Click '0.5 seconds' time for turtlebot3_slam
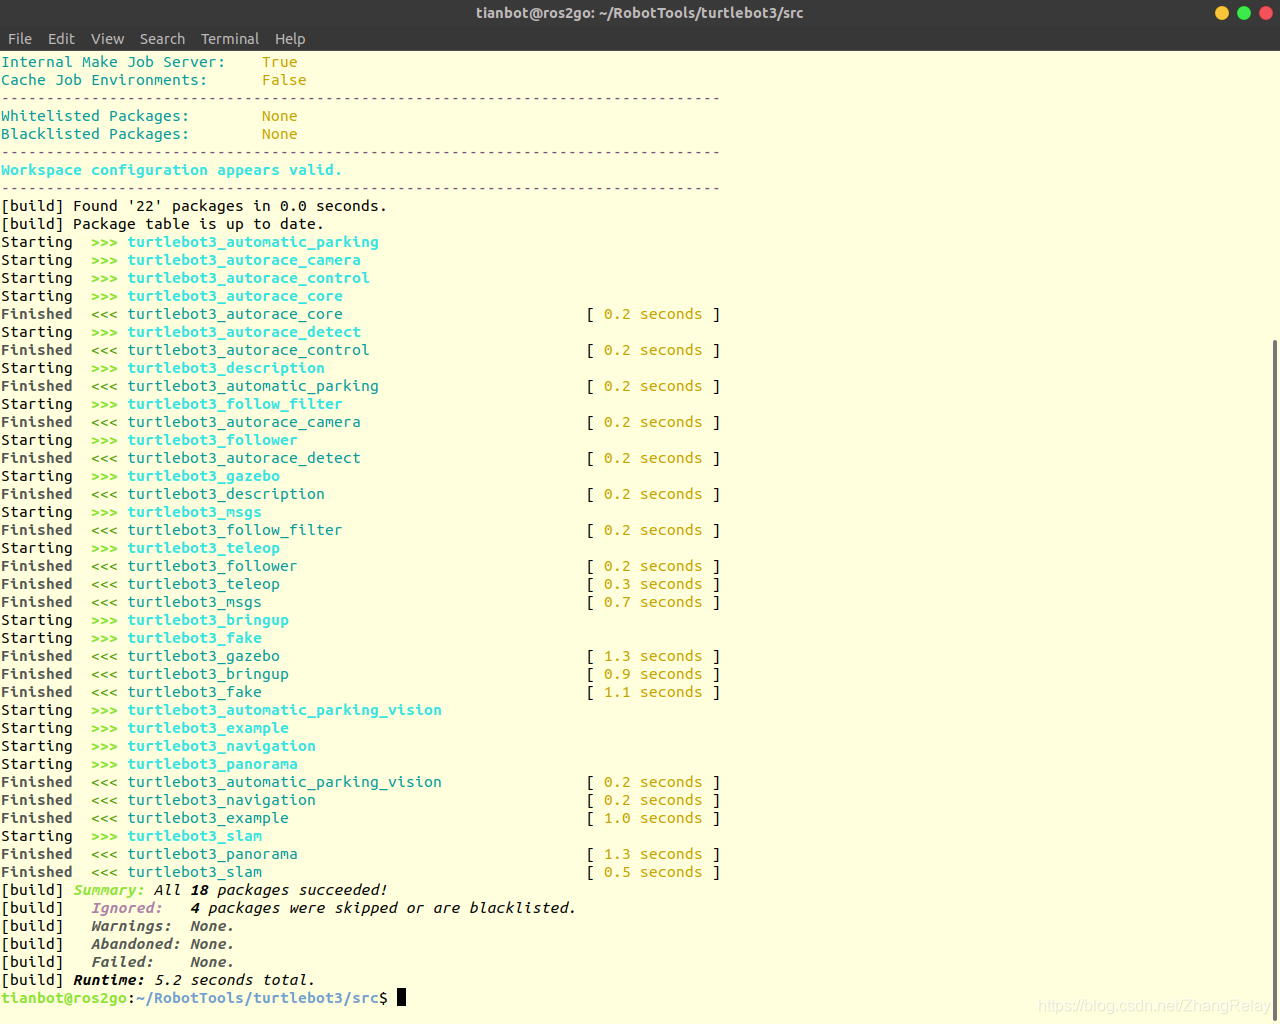This screenshot has width=1280, height=1024. [x=653, y=872]
